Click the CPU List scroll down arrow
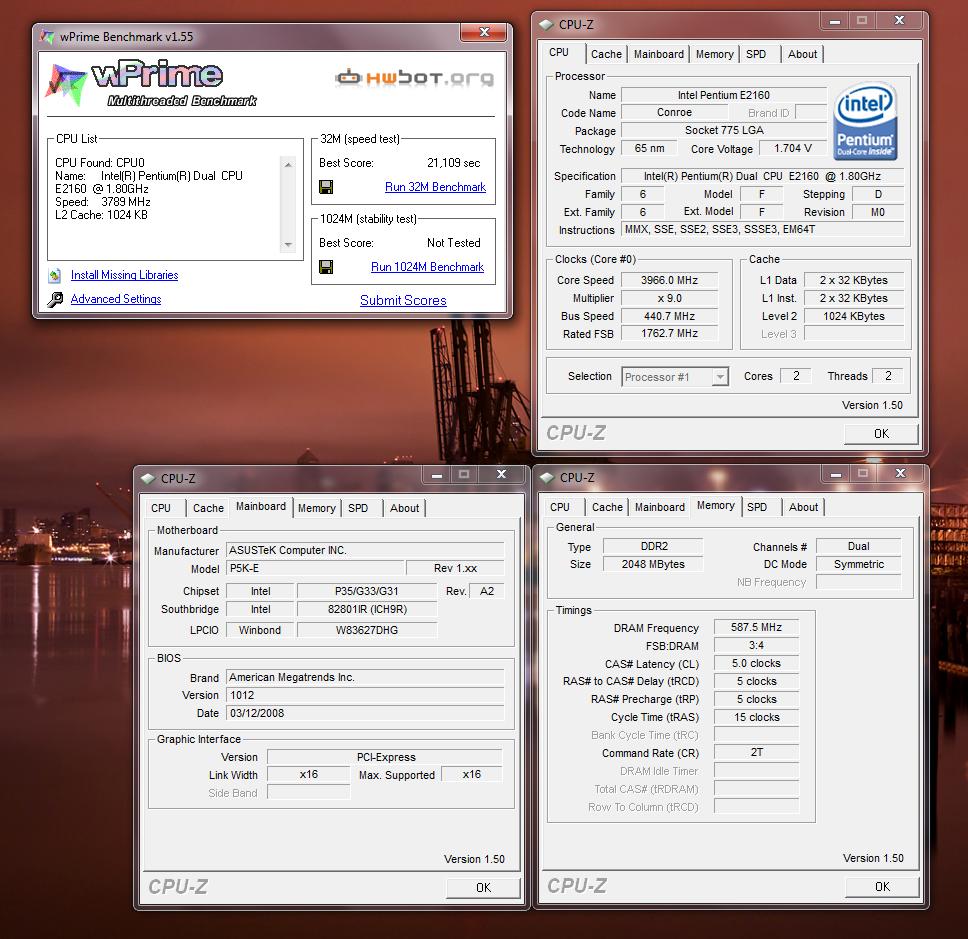Image resolution: width=968 pixels, height=939 pixels. (x=288, y=245)
